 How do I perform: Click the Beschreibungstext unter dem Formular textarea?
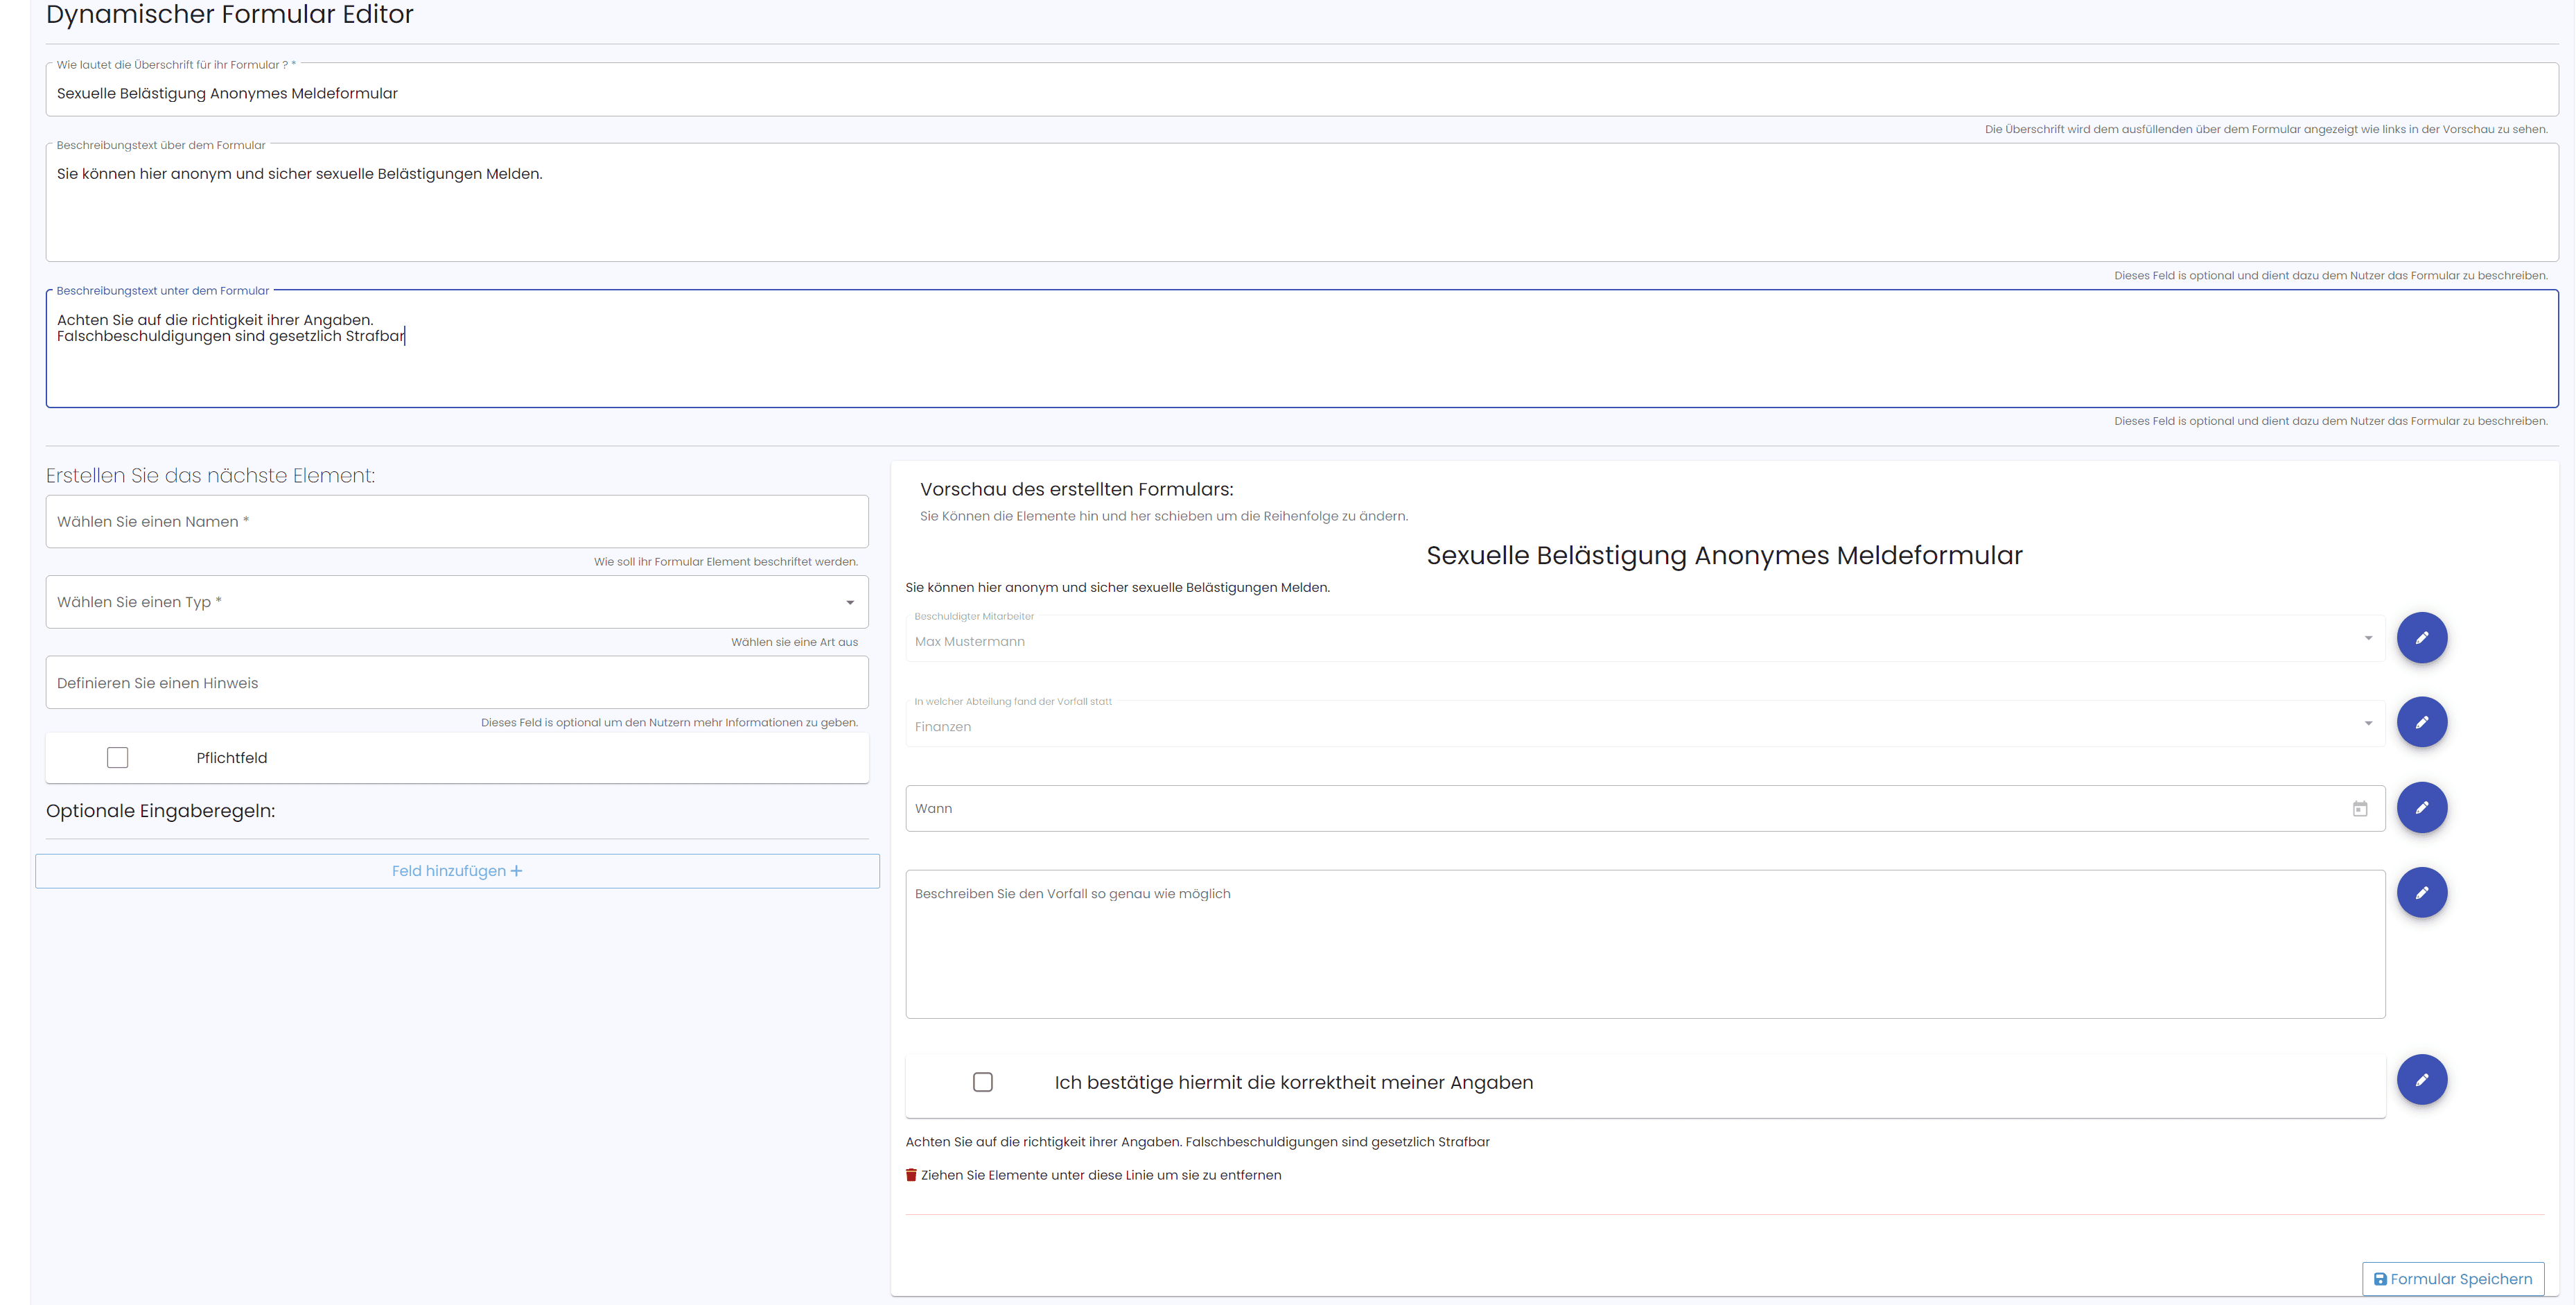coord(1302,350)
